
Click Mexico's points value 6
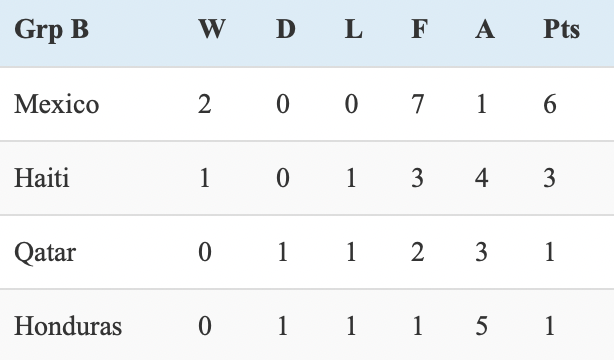550,104
